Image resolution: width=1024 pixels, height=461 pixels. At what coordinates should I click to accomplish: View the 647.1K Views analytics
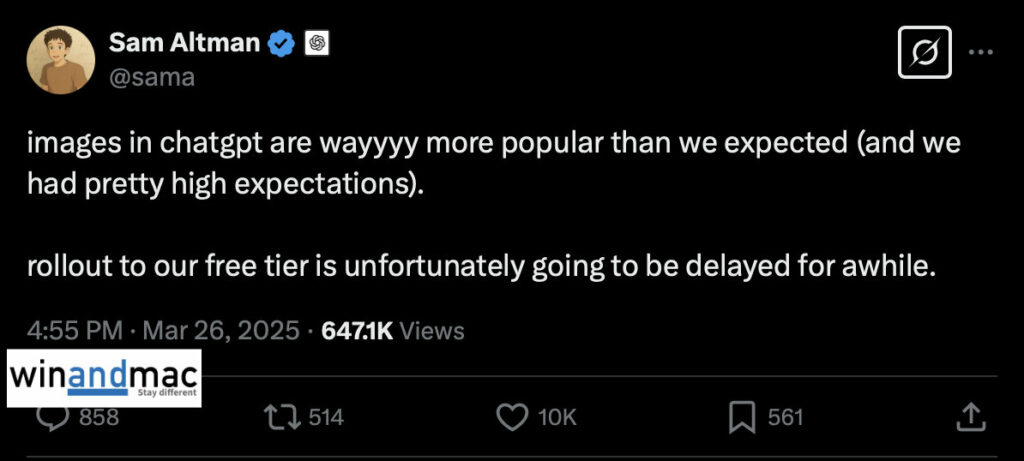pos(393,330)
